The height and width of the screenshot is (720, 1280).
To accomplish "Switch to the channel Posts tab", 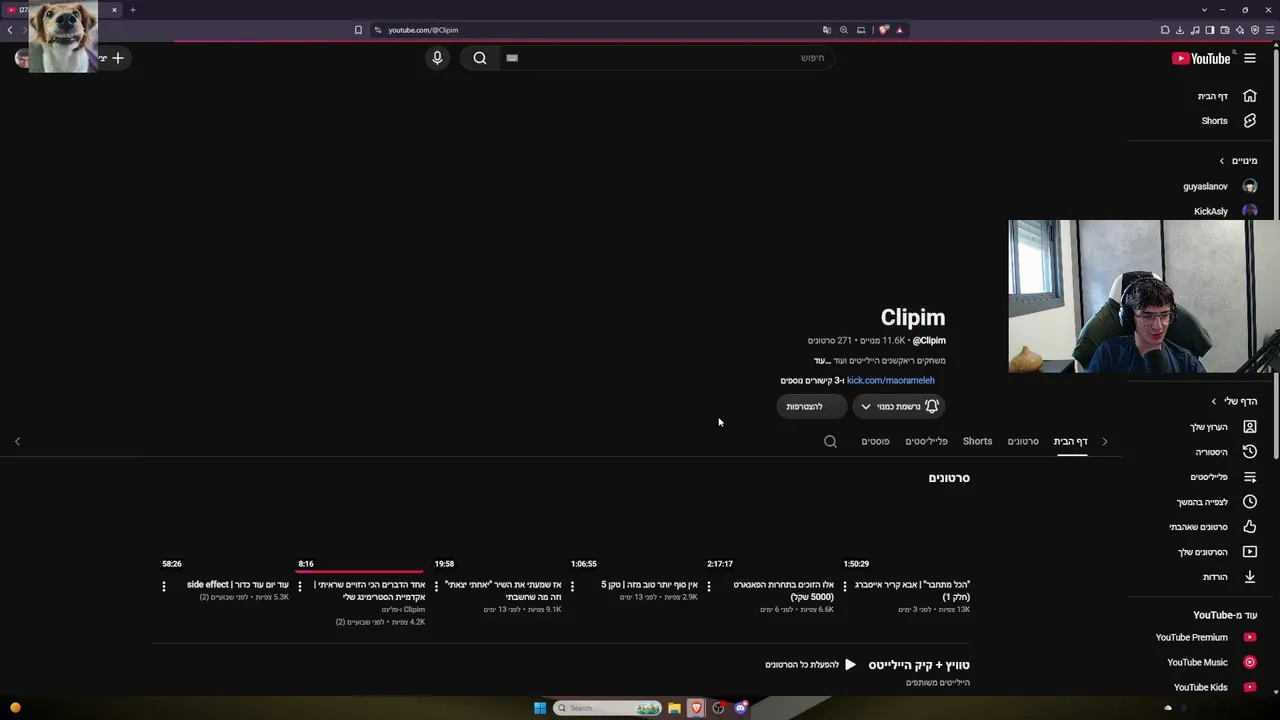I will point(875,441).
